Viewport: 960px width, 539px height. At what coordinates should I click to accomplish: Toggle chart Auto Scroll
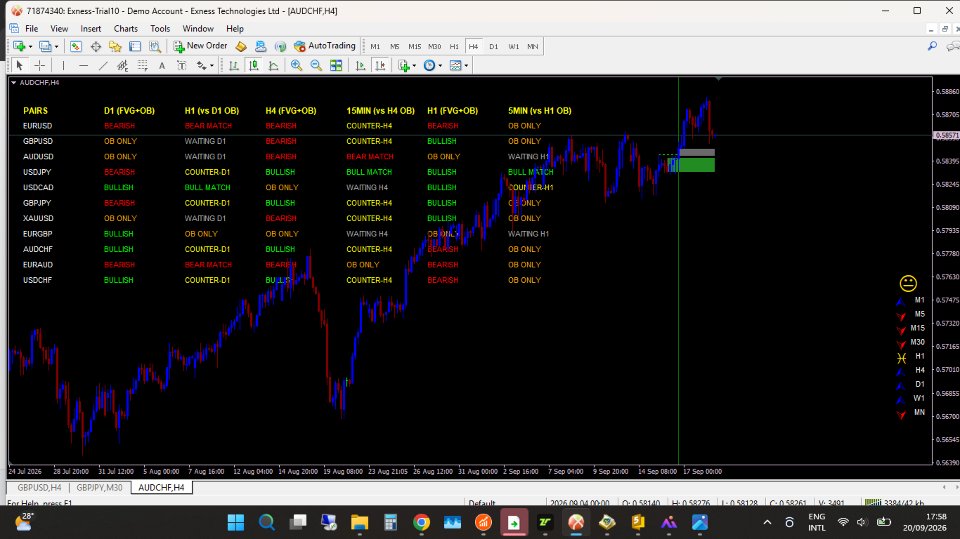[x=361, y=65]
